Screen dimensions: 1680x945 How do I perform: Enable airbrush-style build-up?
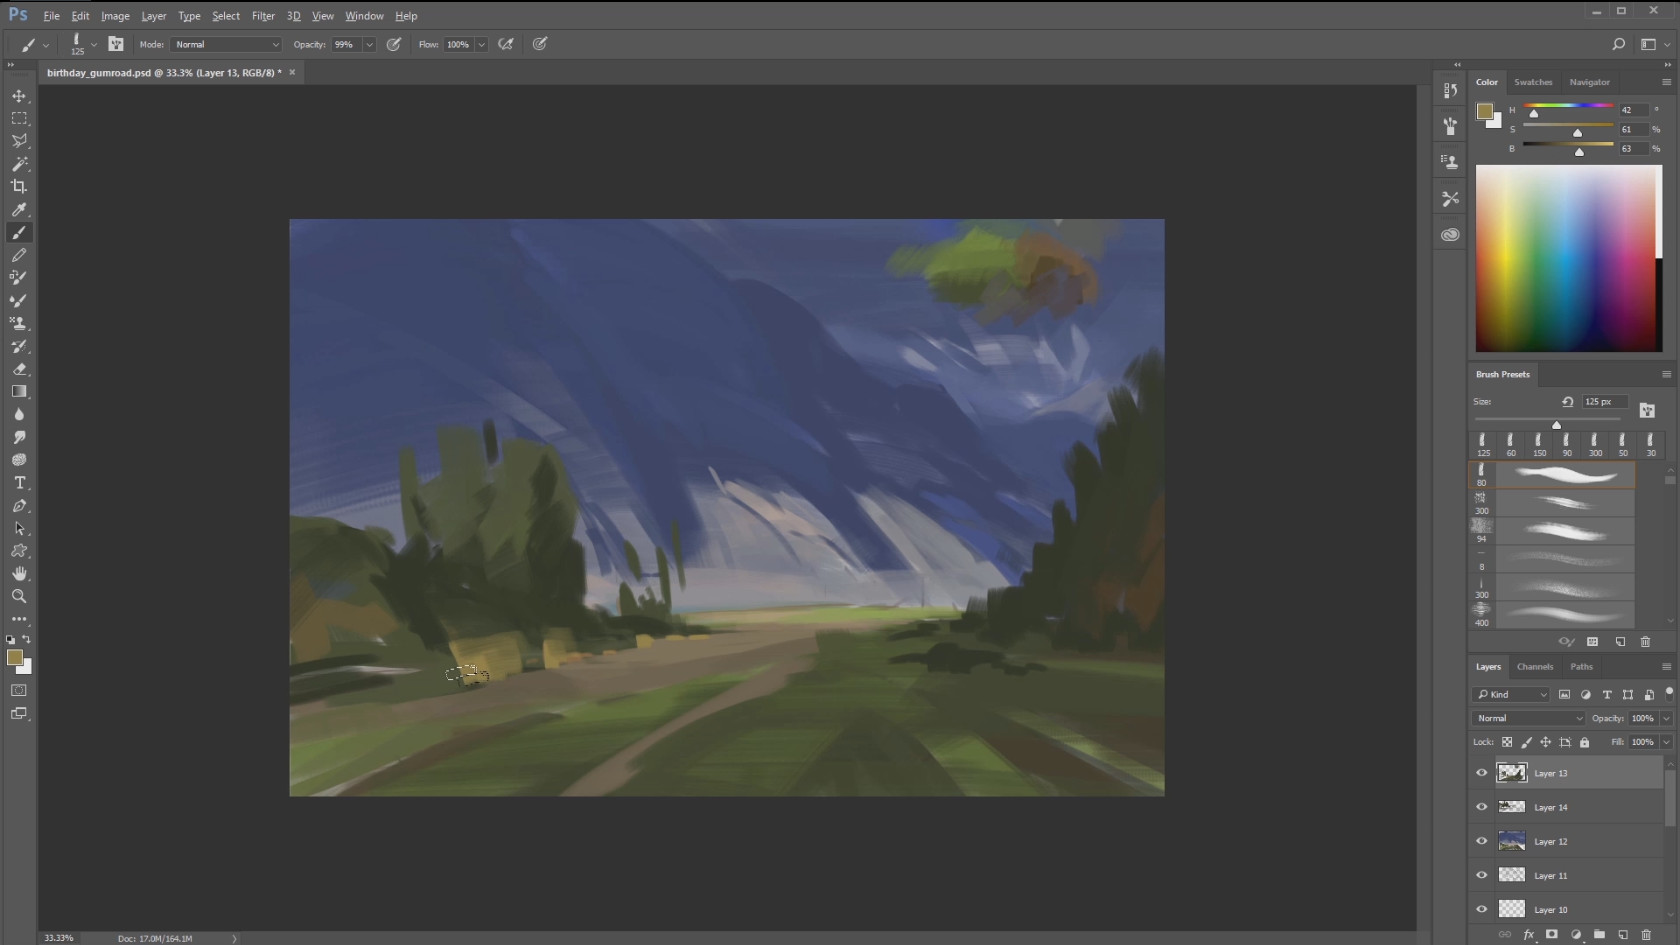point(506,44)
